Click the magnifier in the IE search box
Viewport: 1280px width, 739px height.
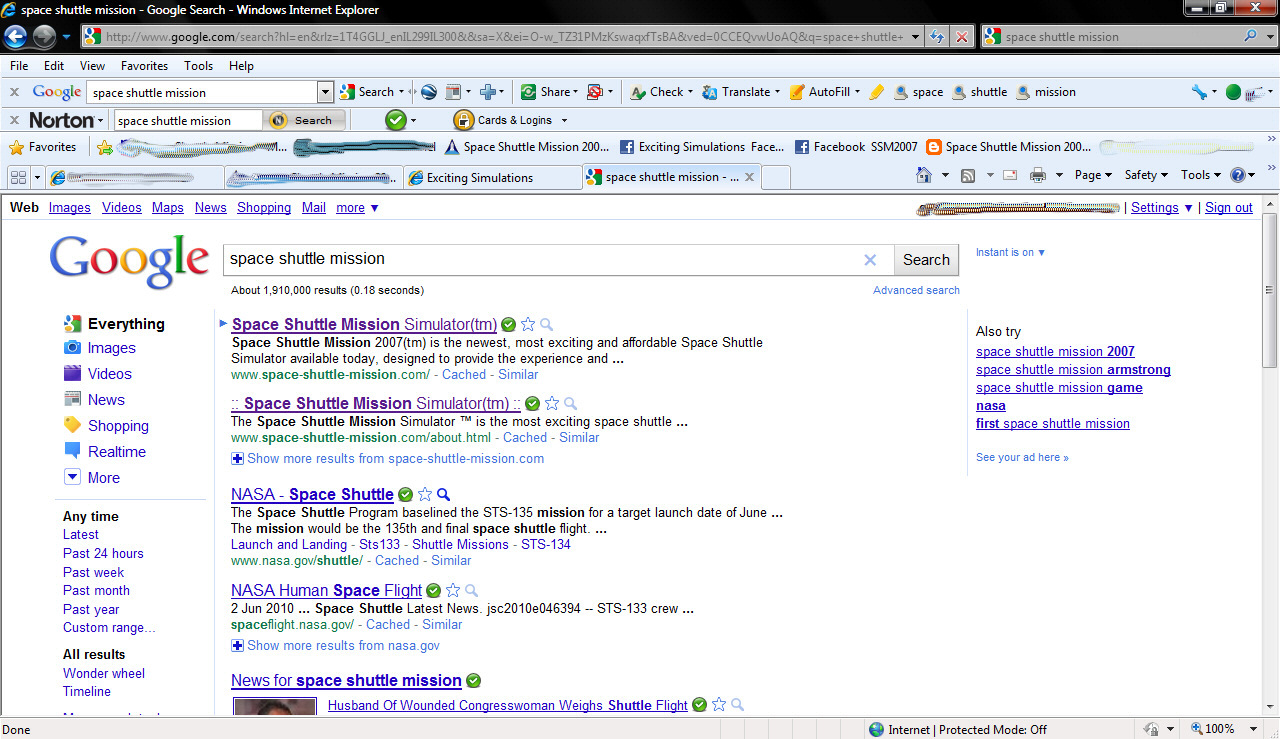pos(1251,36)
